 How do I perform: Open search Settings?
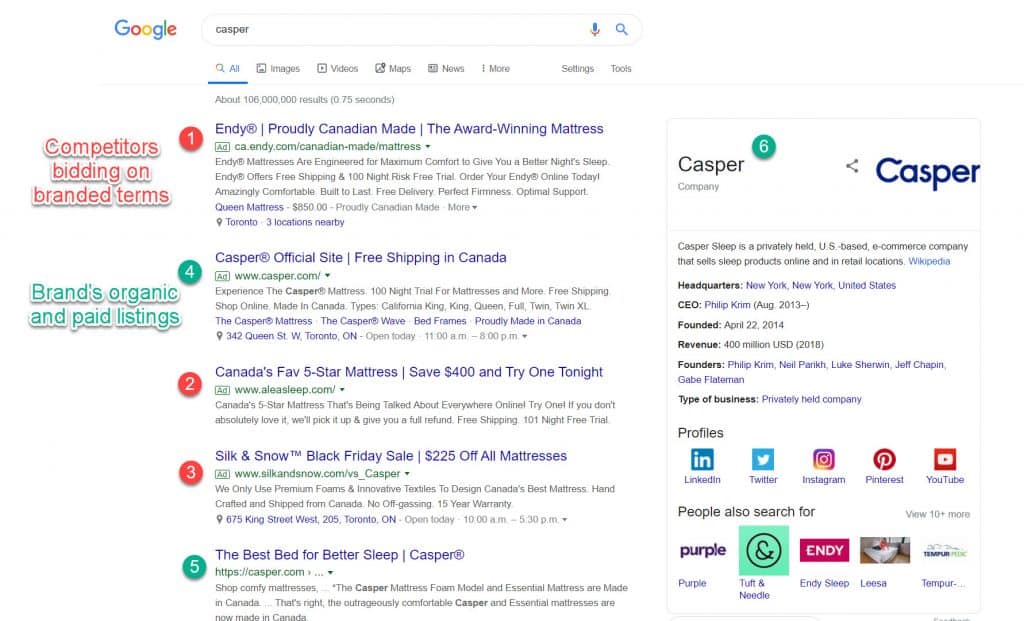(577, 69)
